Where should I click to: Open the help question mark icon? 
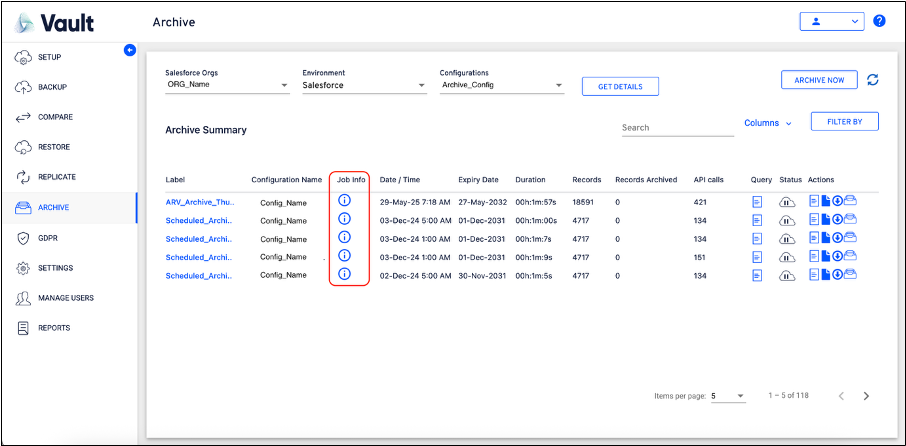pyautogui.click(x=879, y=21)
